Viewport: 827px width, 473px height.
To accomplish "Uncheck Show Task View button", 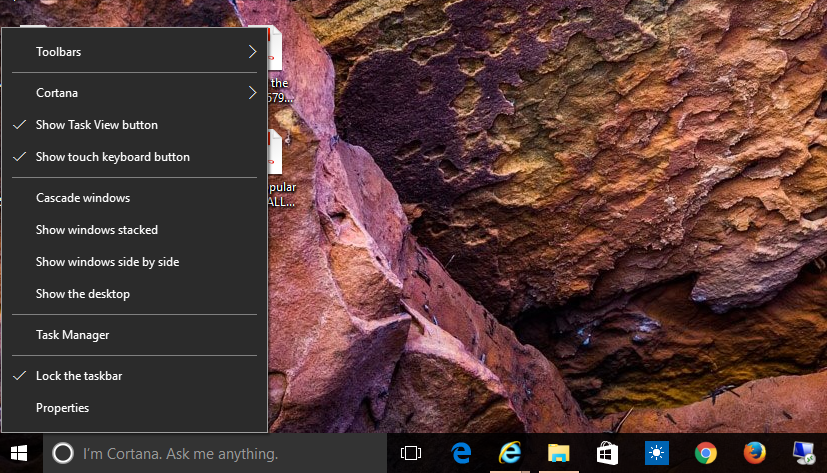I will click(96, 125).
